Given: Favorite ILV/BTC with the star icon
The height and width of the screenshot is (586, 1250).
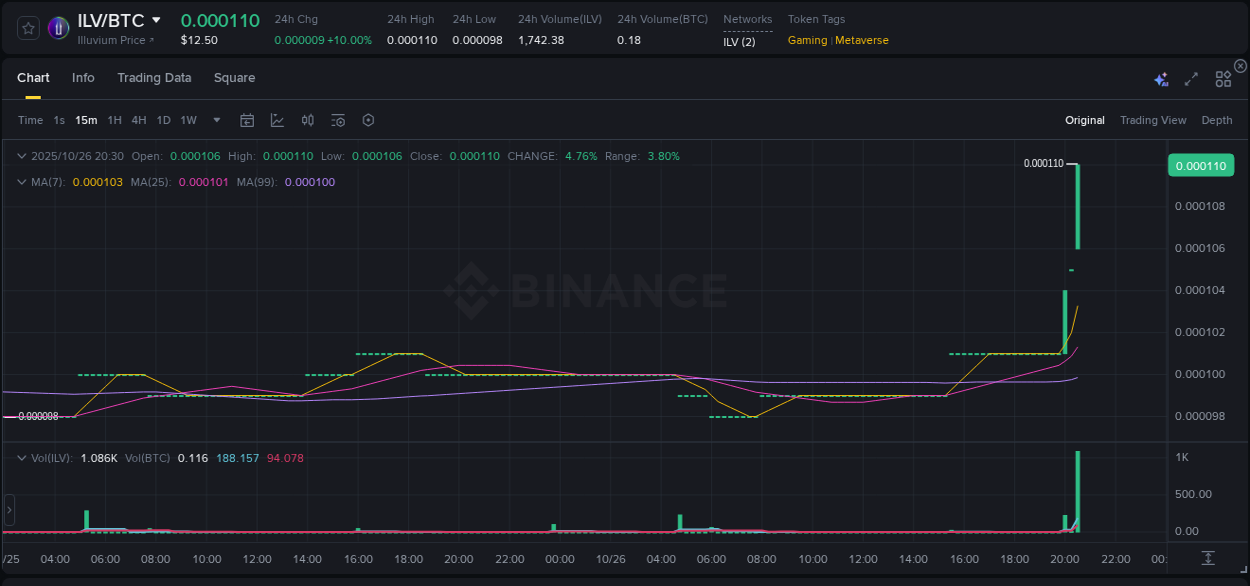Looking at the screenshot, I should tap(27, 28).
